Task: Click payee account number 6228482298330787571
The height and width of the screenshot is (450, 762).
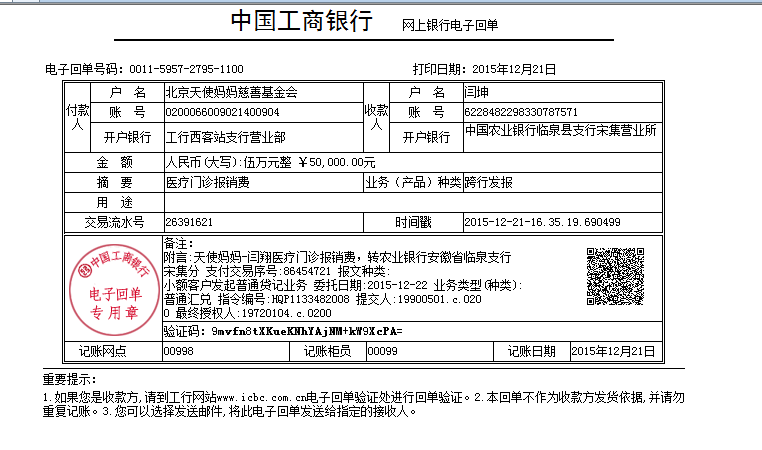Action: point(521,112)
